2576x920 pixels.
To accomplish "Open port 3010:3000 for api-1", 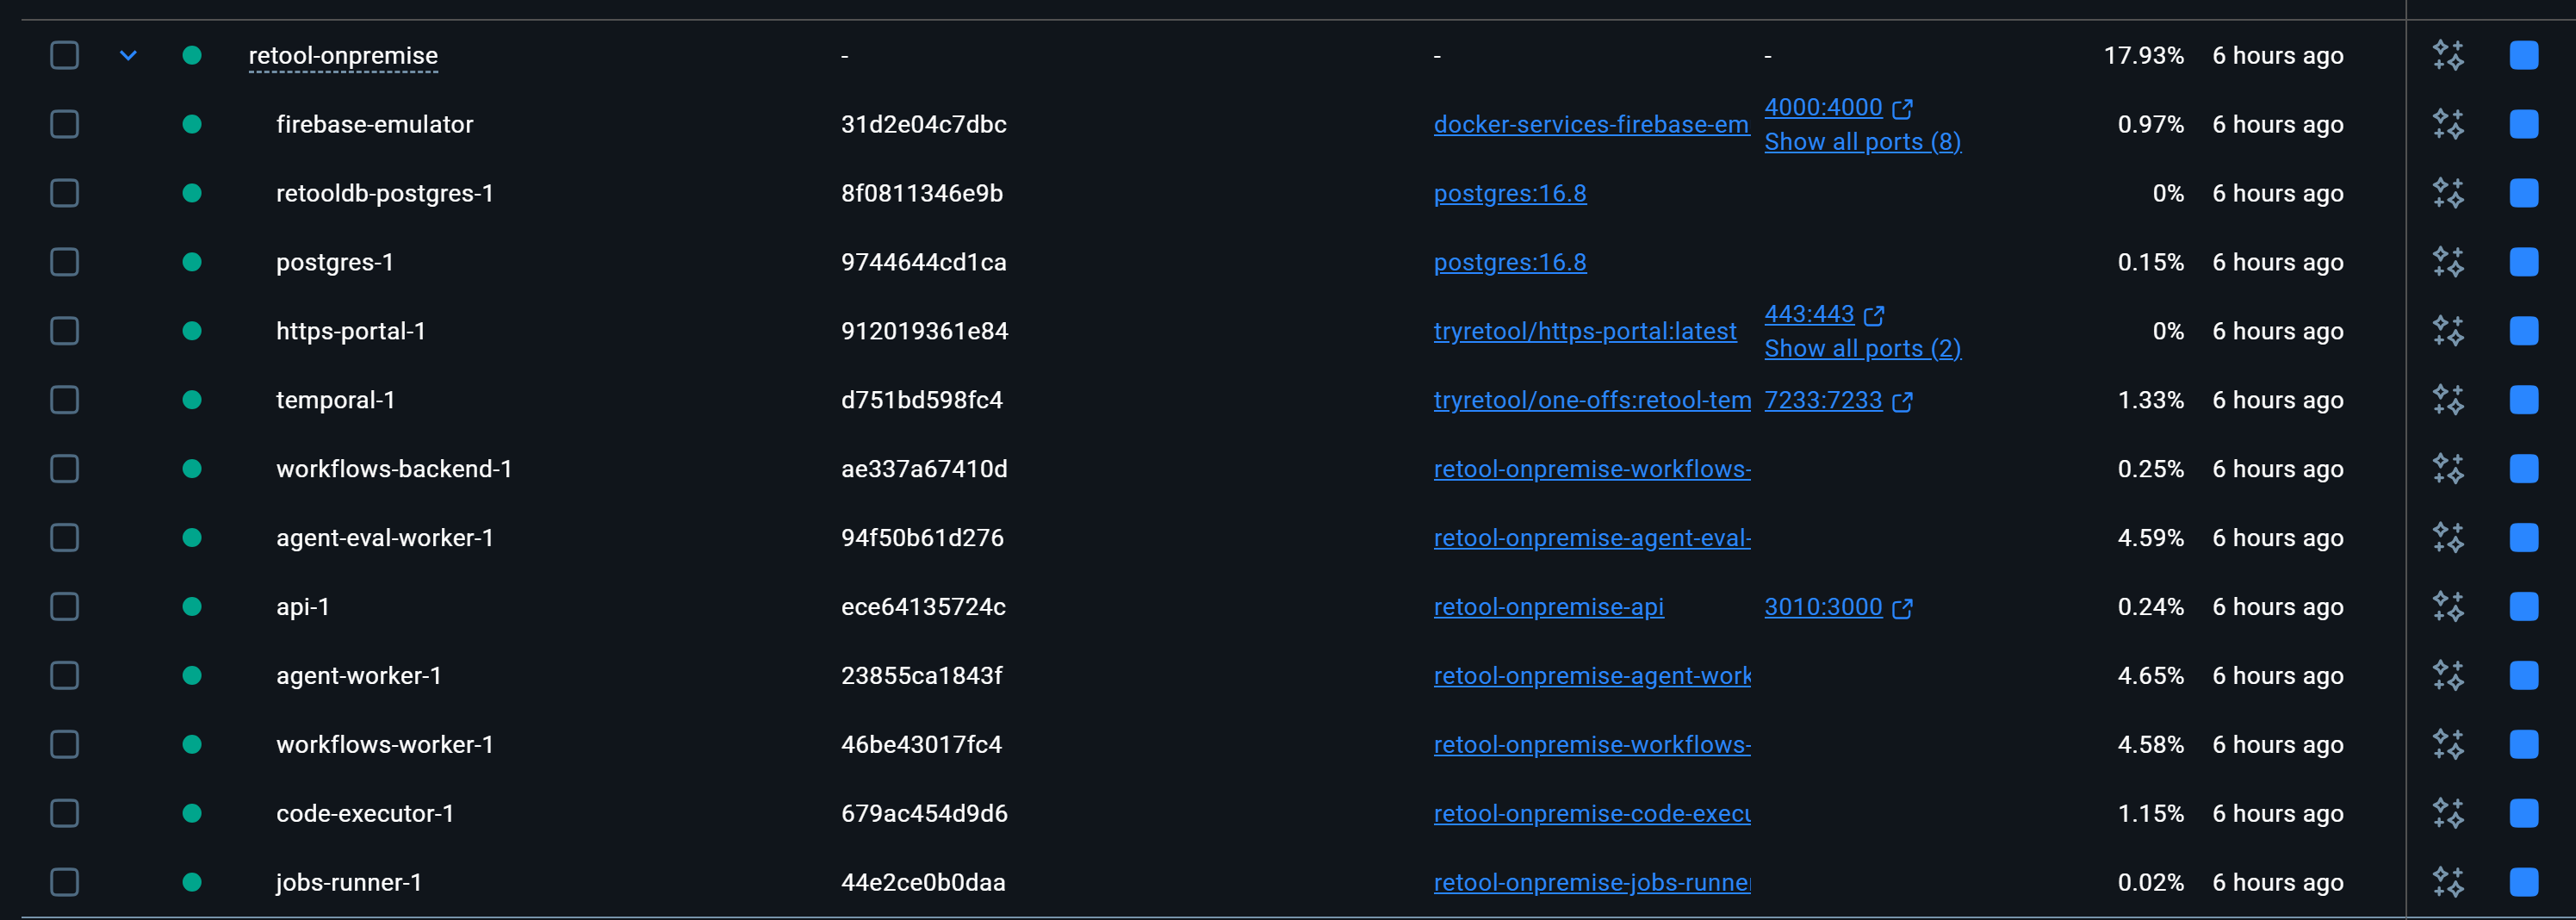I will pyautogui.click(x=1823, y=607).
